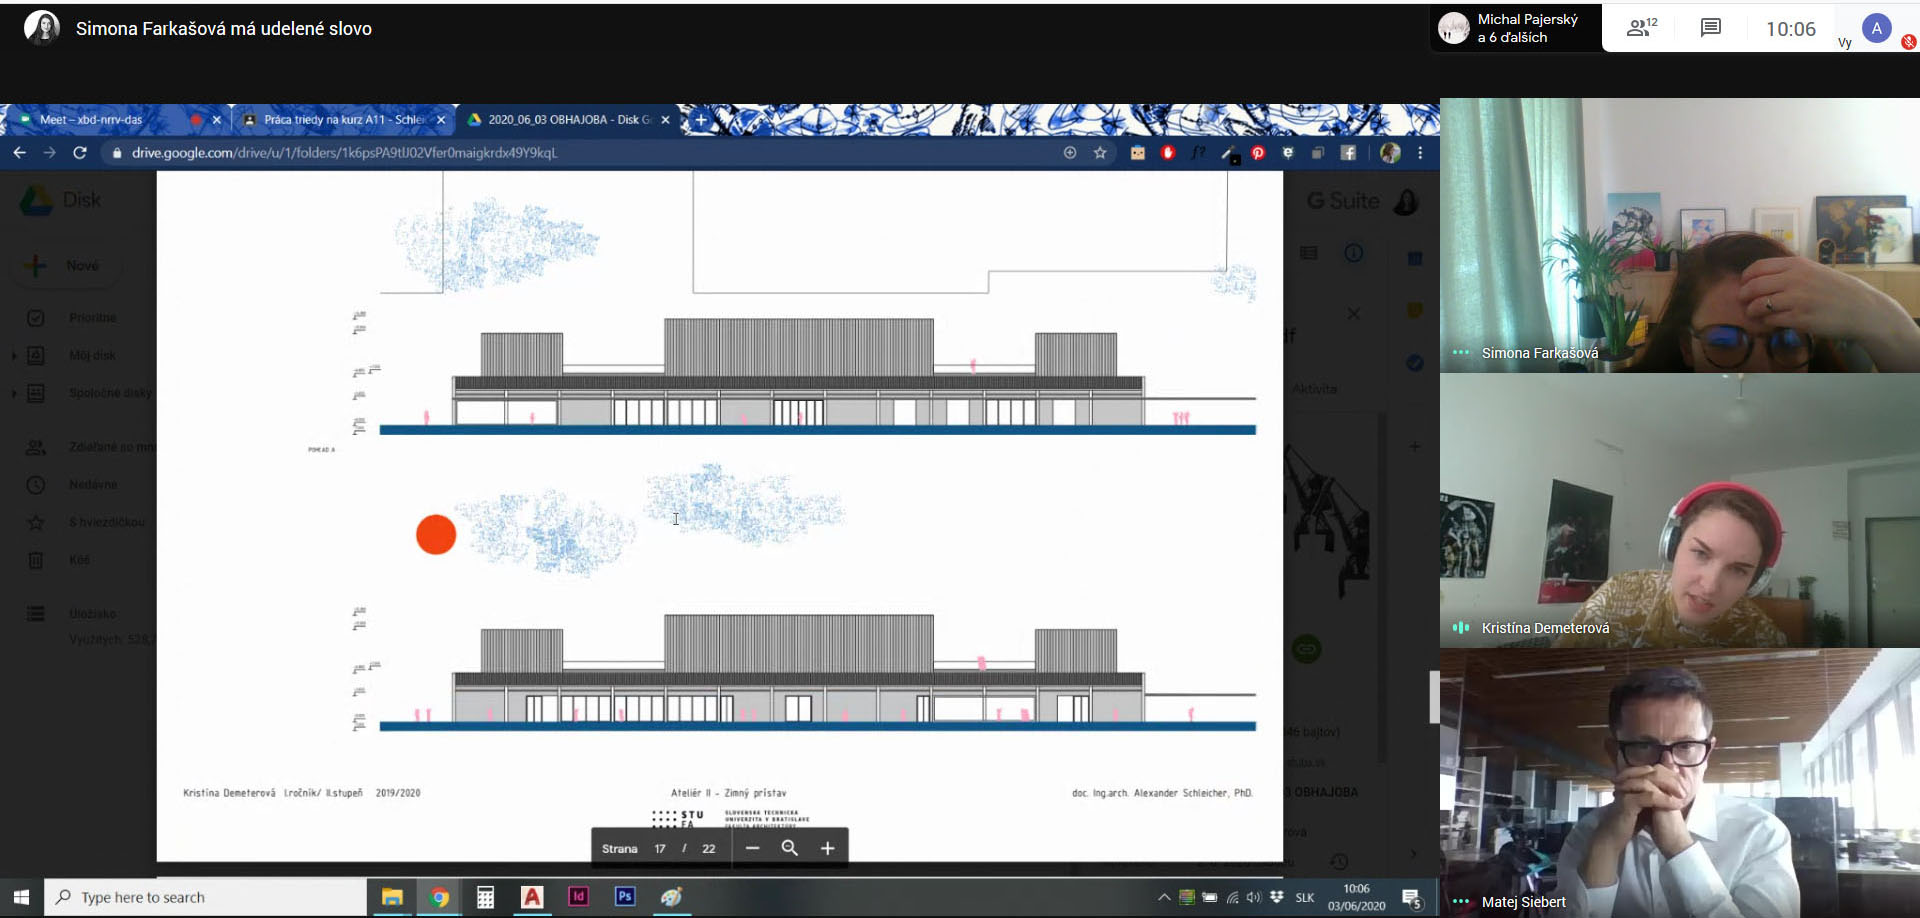Close the Meet browser tab
This screenshot has height=918, width=1920.
pyautogui.click(x=217, y=120)
